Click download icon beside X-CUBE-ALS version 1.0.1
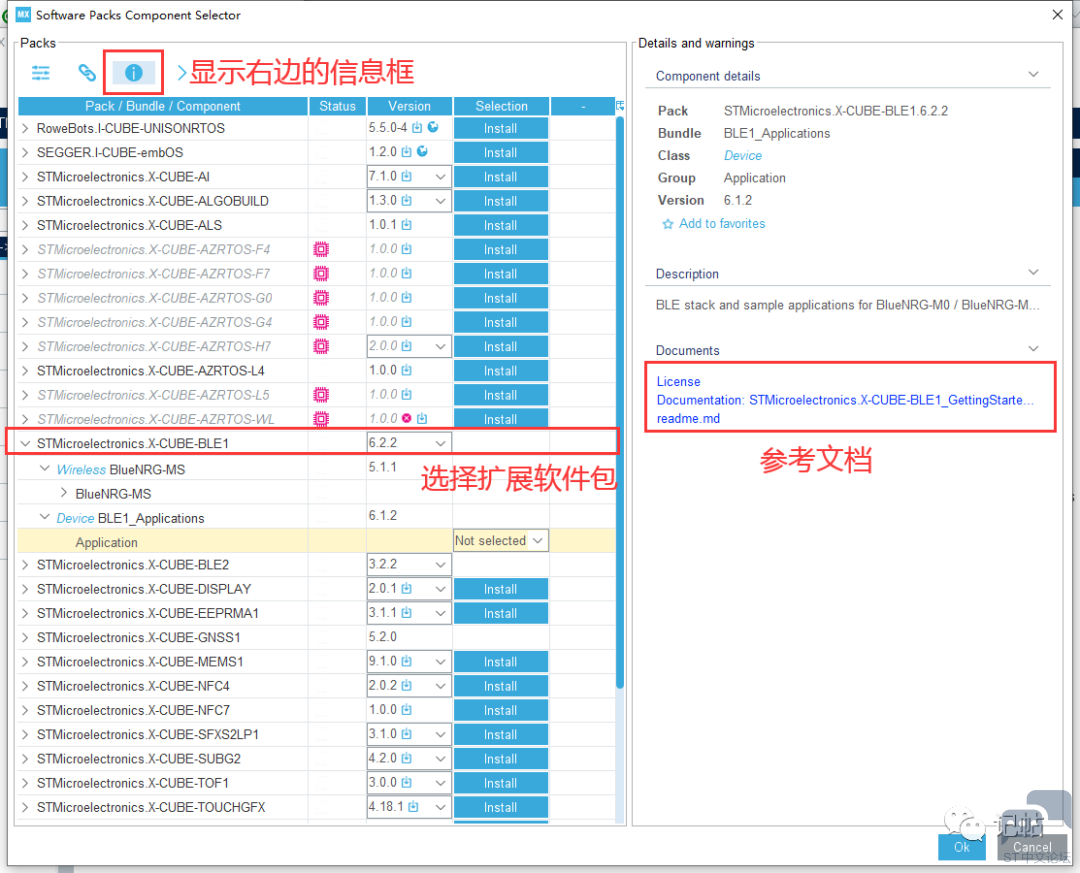This screenshot has width=1080, height=873. click(x=406, y=225)
